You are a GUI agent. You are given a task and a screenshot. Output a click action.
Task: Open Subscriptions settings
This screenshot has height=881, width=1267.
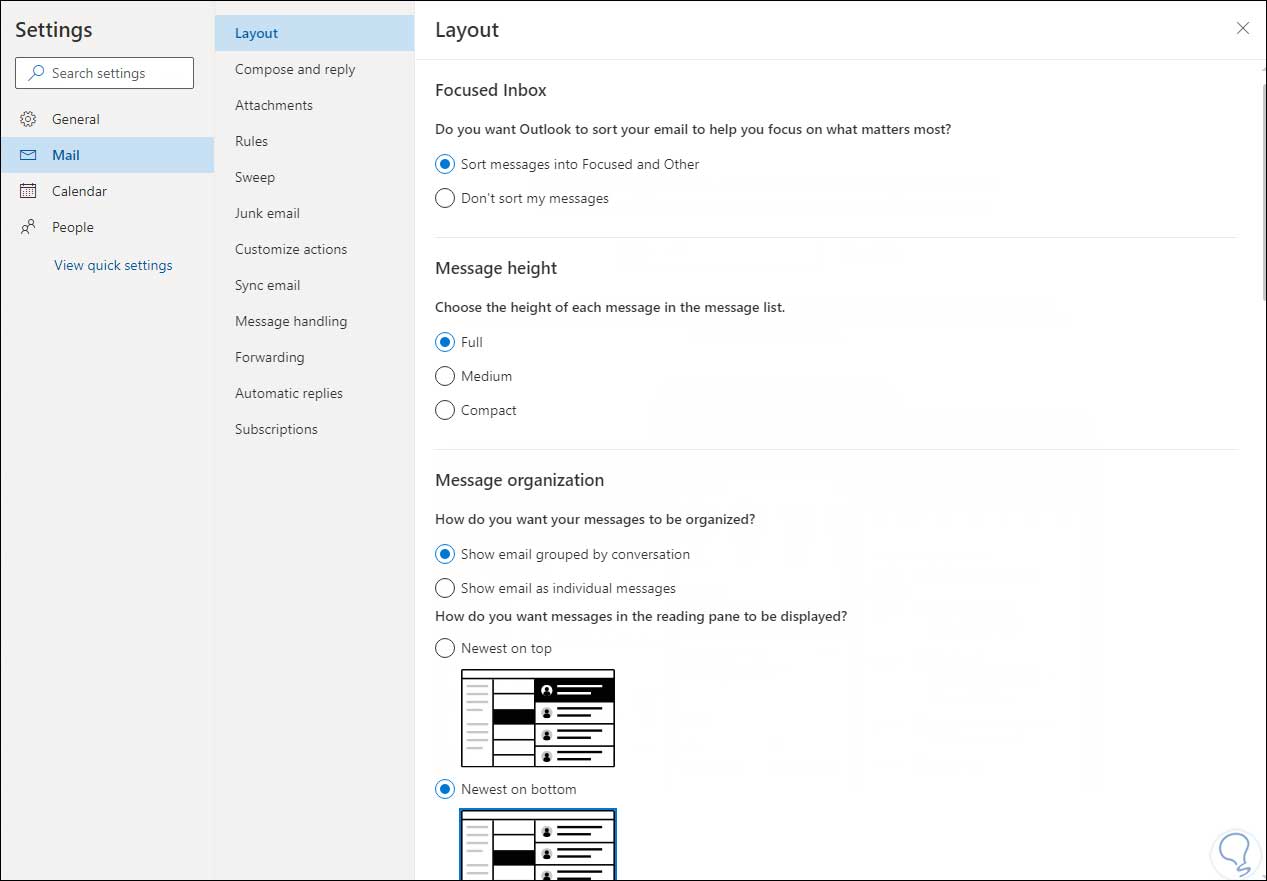(314, 429)
